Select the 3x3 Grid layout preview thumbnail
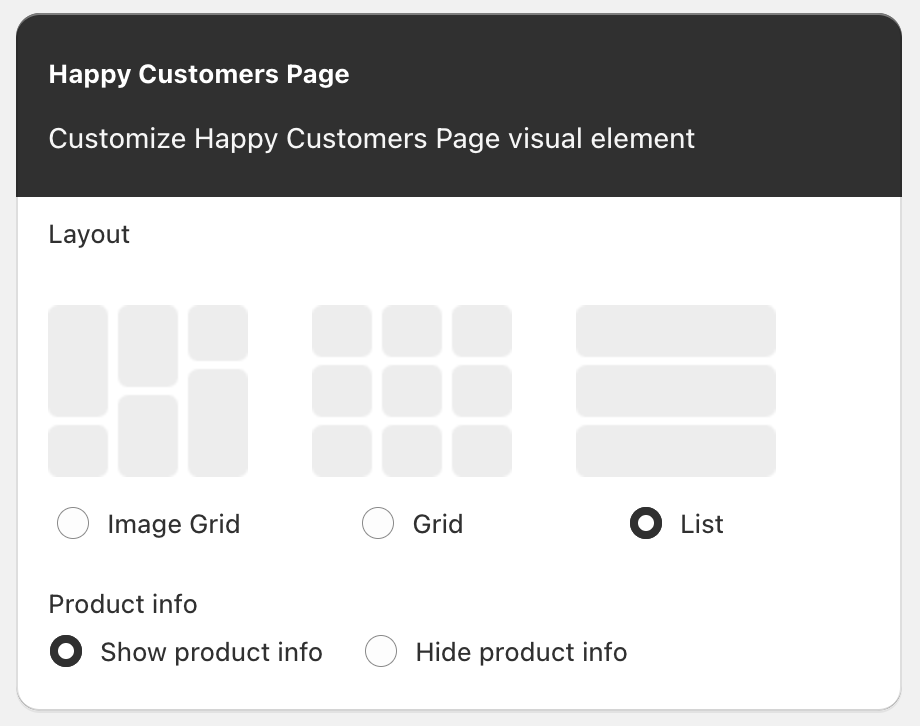 click(x=411, y=391)
